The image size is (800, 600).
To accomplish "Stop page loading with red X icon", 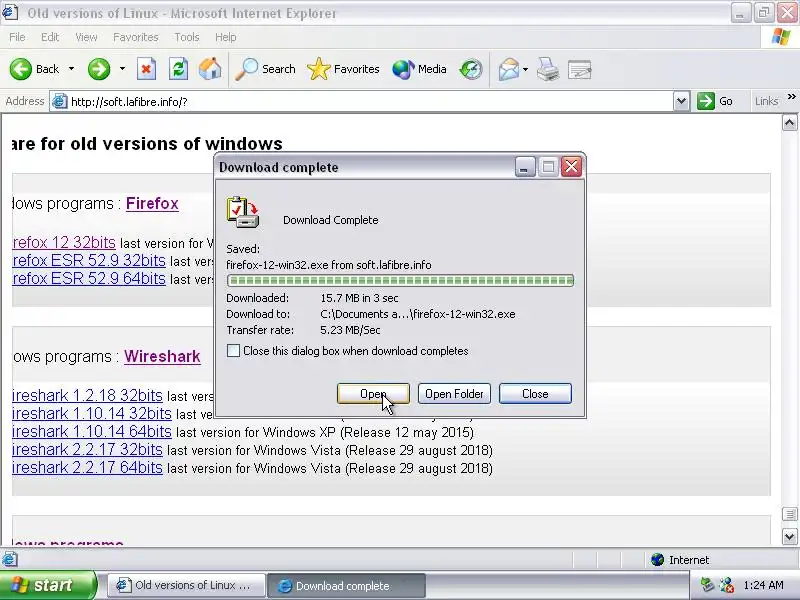I will pyautogui.click(x=146, y=69).
